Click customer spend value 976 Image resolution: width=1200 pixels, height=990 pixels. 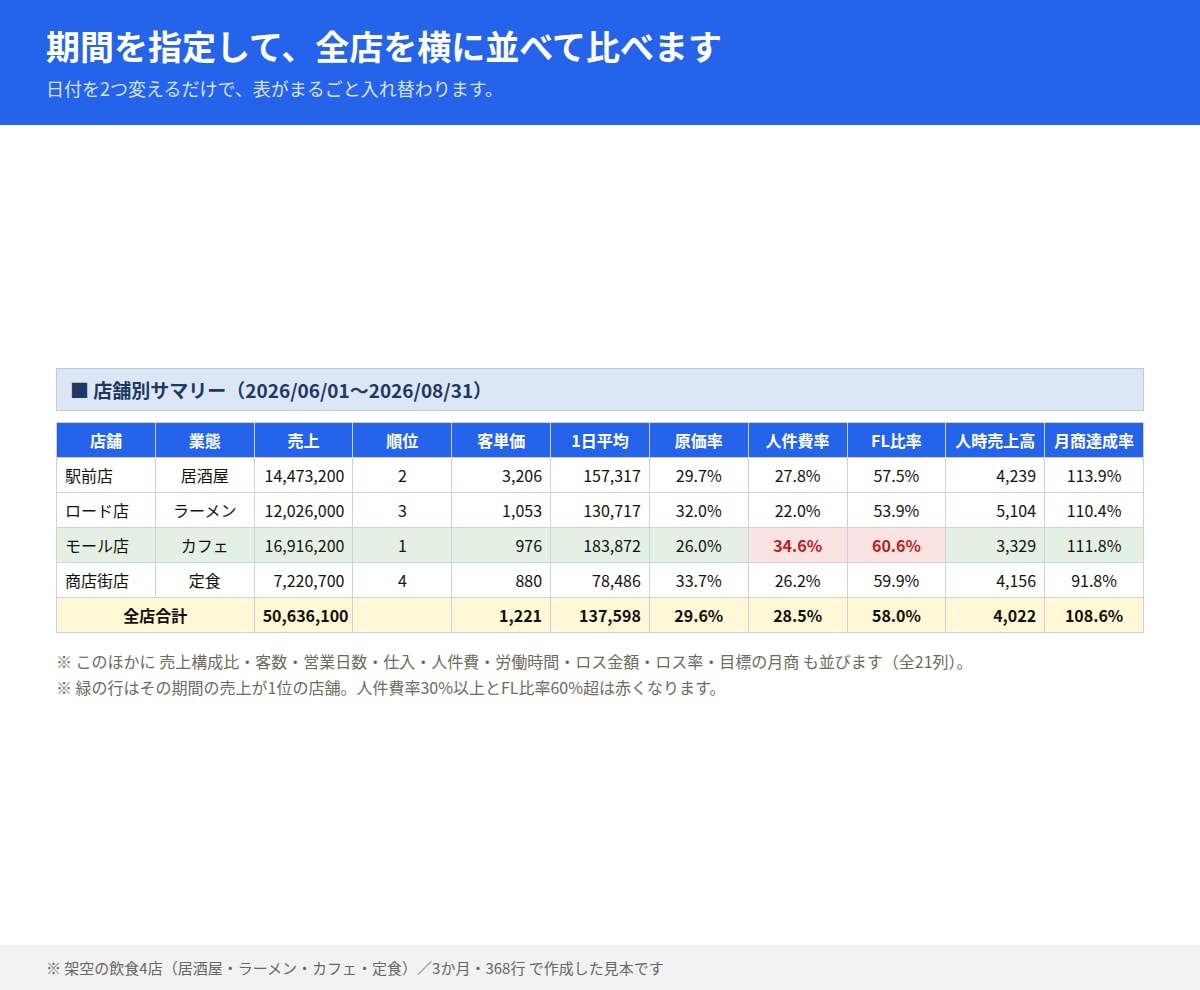[501, 546]
